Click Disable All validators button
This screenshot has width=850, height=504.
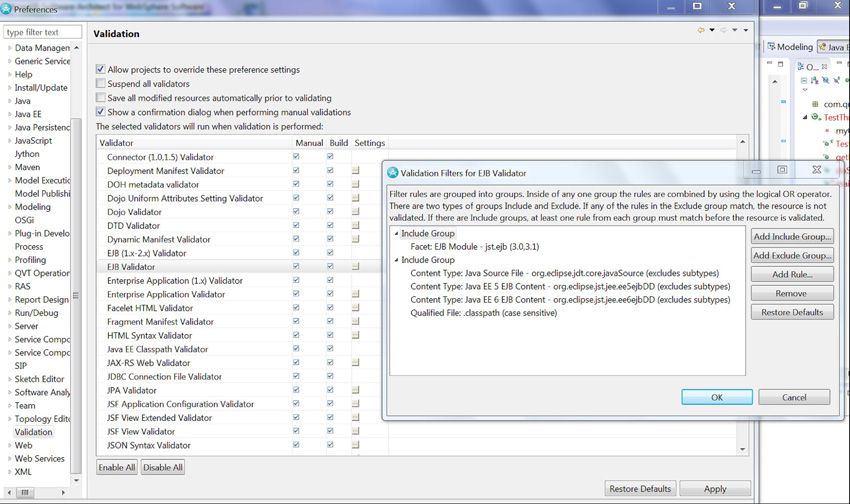coord(163,467)
